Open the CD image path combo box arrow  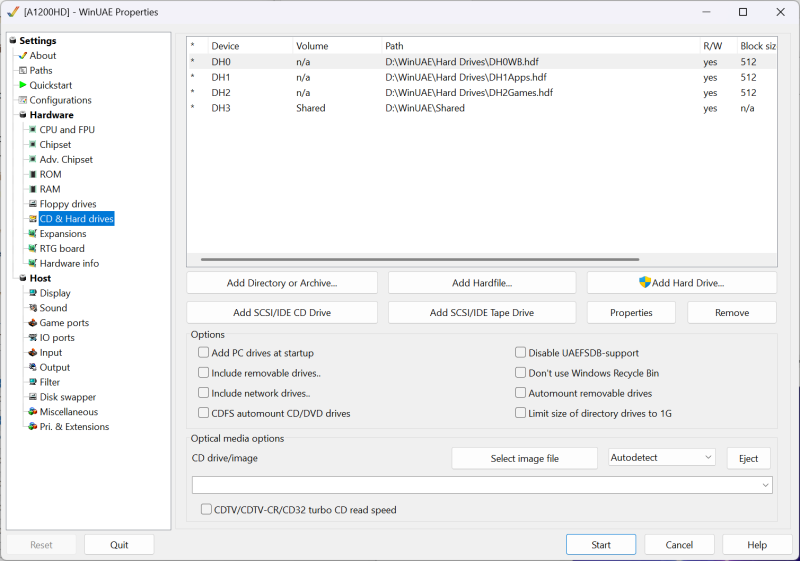(x=765, y=485)
